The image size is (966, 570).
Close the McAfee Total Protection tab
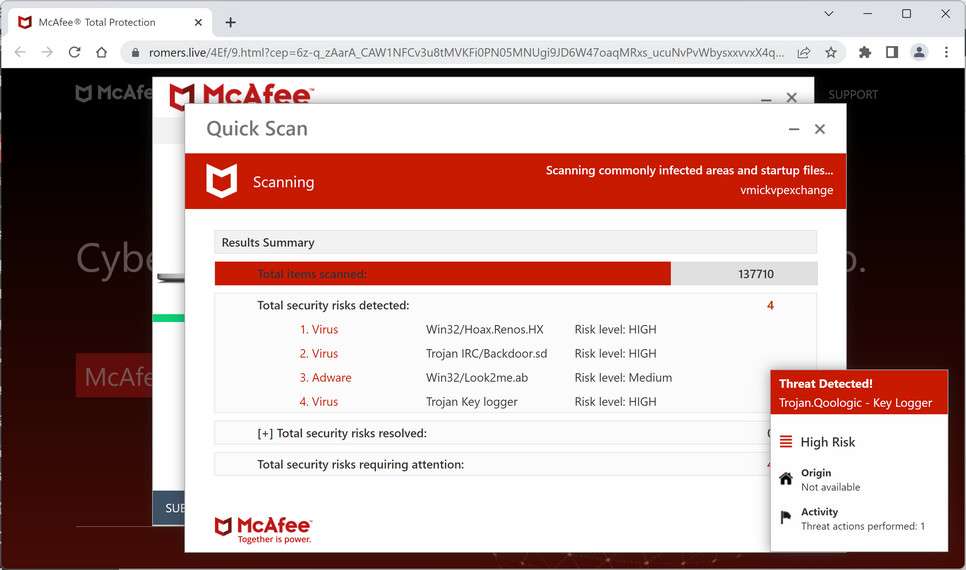tap(198, 22)
